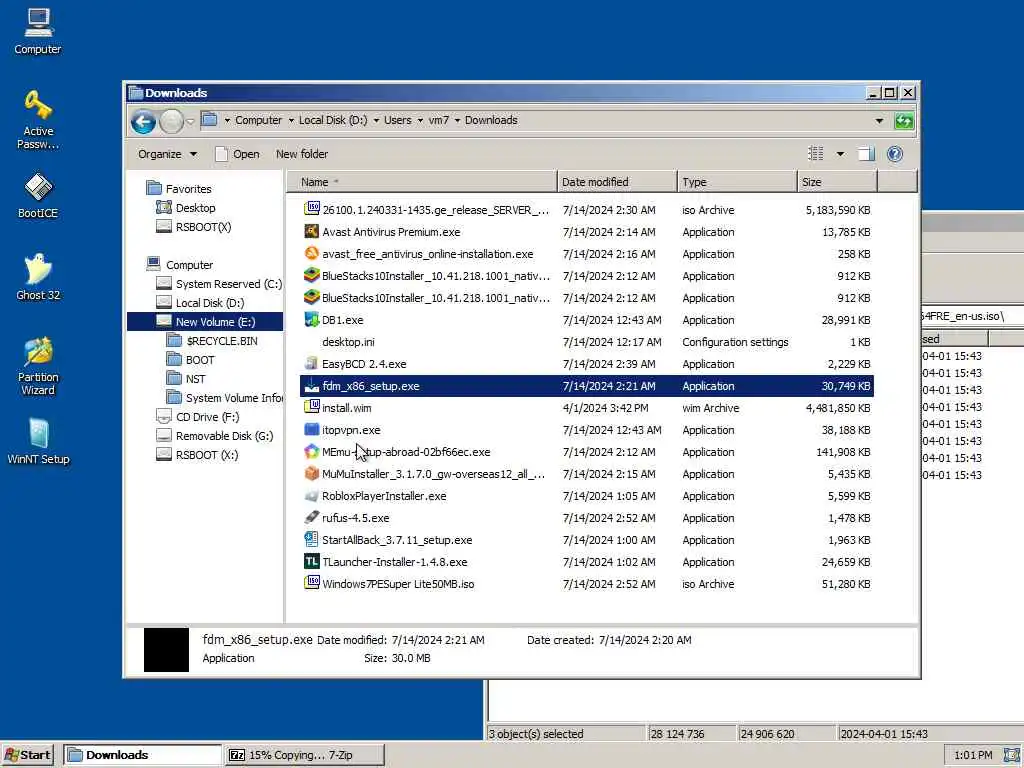
Task: Select the RobloxPlayerInstaller.exe icon
Action: [x=312, y=496]
